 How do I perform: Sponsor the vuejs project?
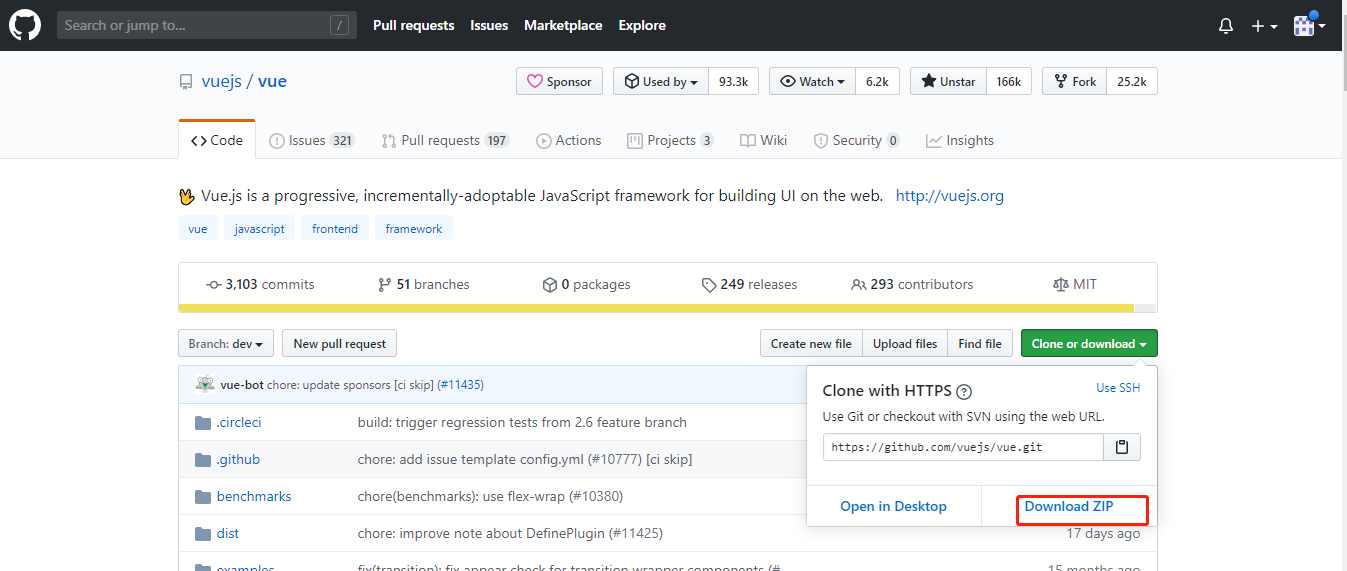pos(559,82)
